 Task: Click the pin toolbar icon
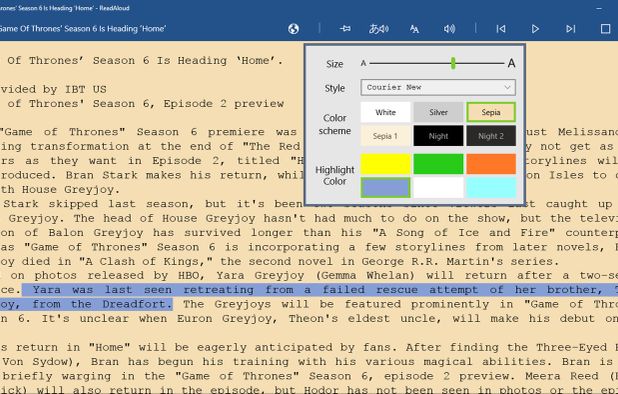[x=345, y=29]
